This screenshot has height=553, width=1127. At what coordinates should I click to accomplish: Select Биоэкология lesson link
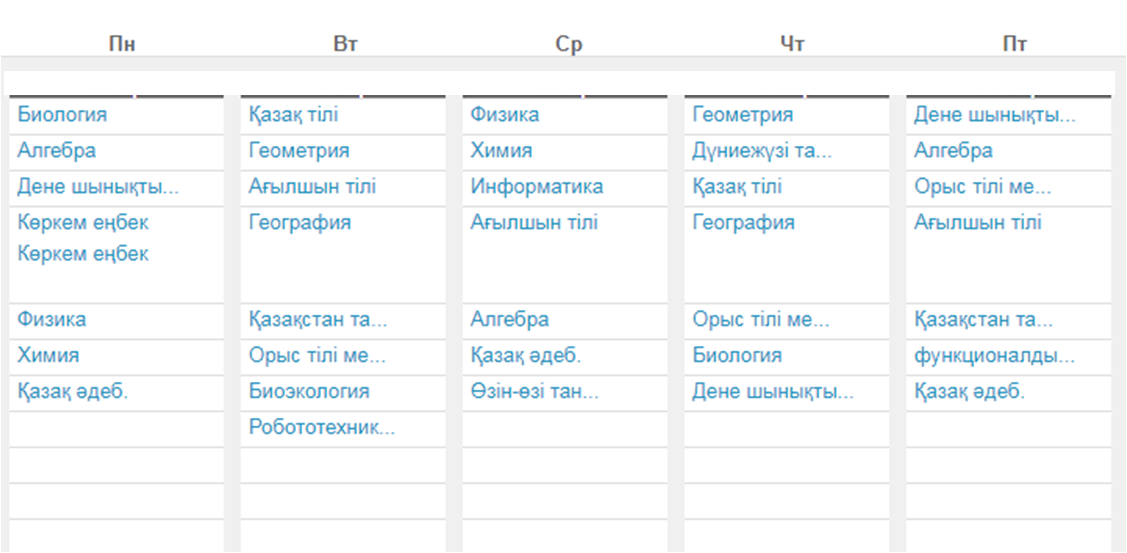[x=309, y=392]
